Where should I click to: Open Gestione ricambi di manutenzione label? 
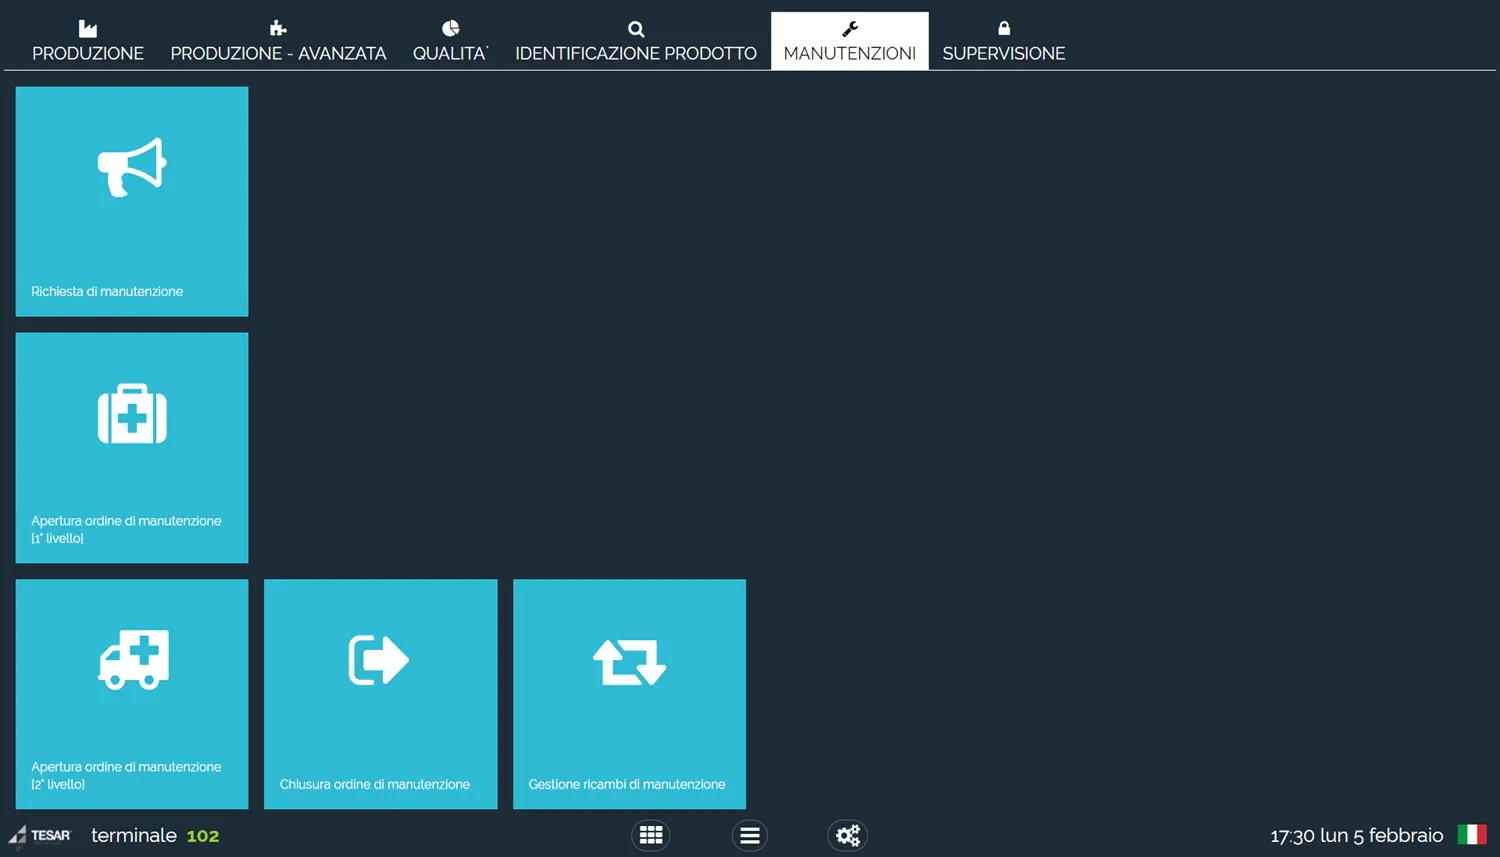[627, 784]
